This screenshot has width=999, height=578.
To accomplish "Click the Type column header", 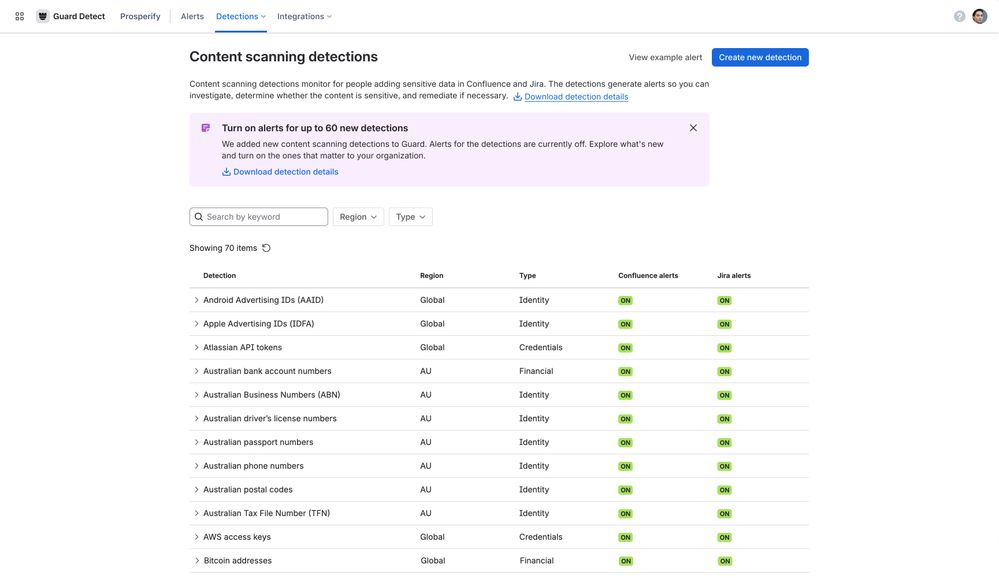I will pyautogui.click(x=528, y=276).
